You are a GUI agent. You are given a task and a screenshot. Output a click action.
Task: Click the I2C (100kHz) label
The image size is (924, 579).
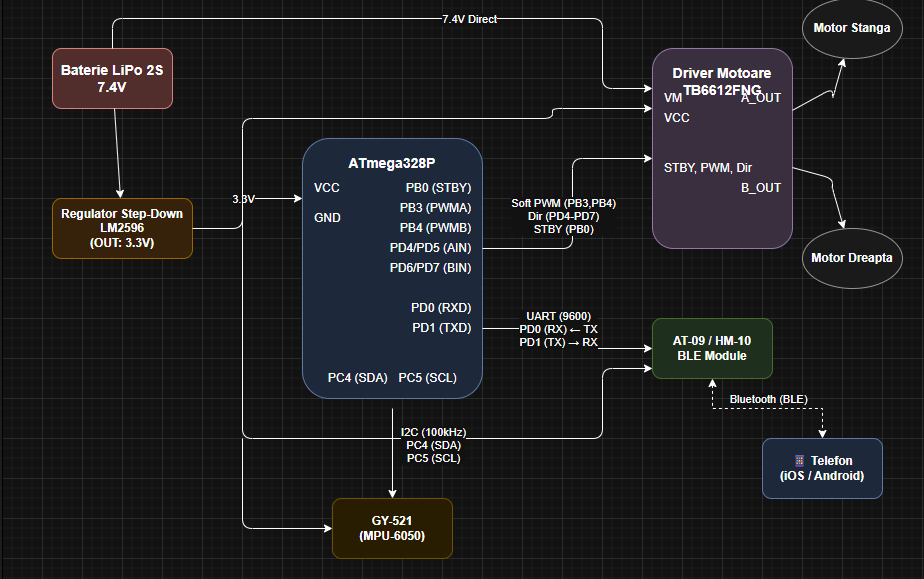[x=434, y=432]
